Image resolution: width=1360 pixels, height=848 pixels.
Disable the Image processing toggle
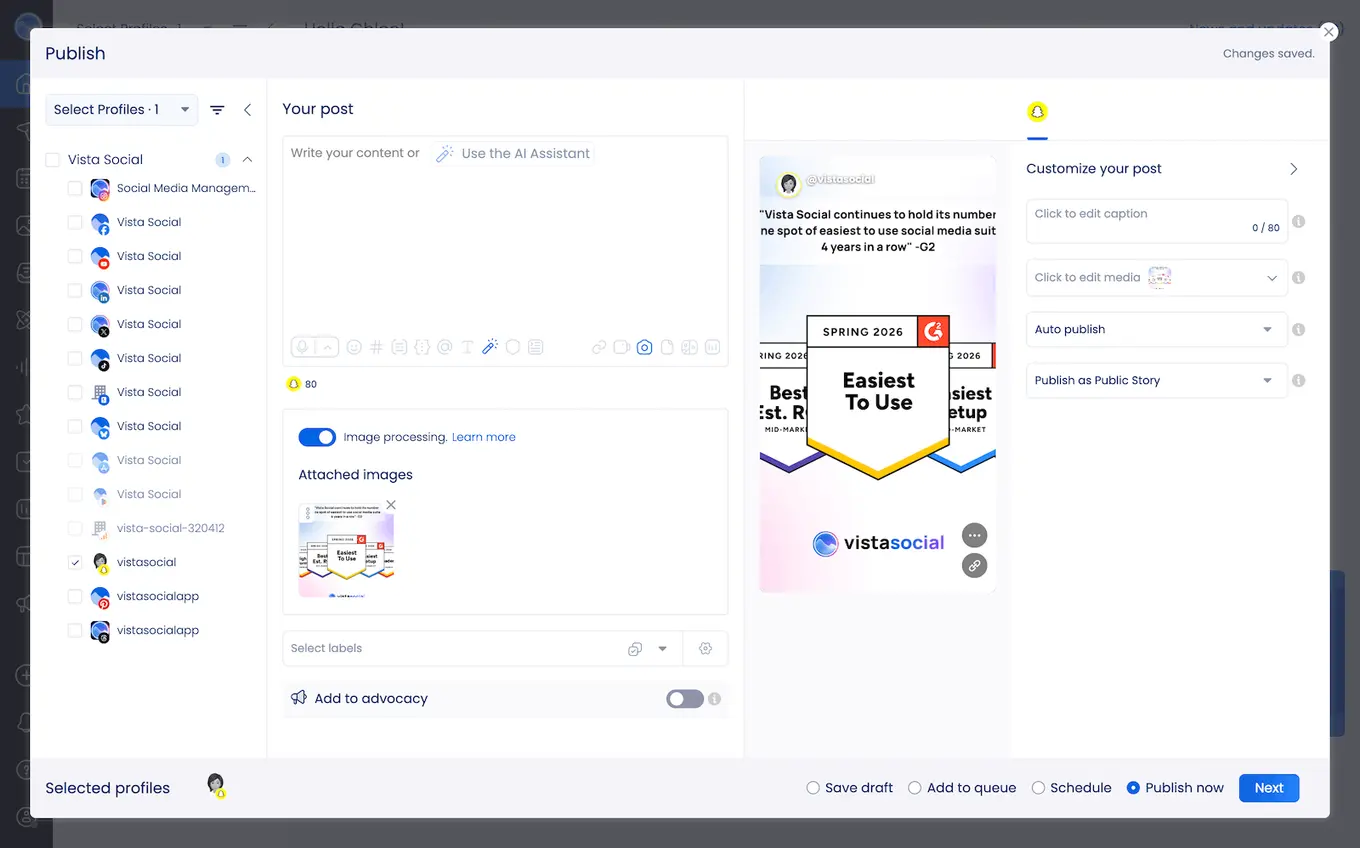(317, 437)
